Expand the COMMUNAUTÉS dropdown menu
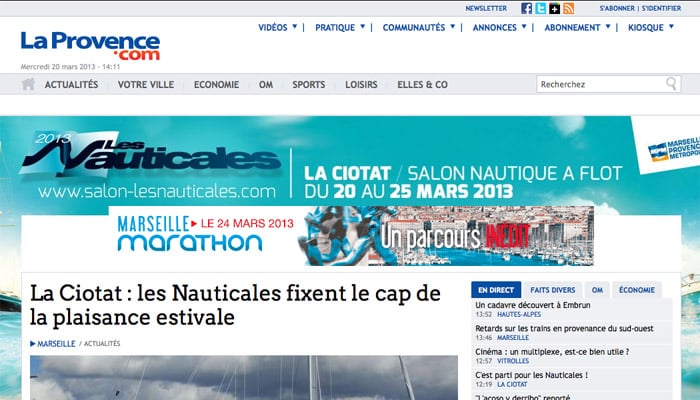Screen dimensions: 700x400 pyautogui.click(x=419, y=27)
